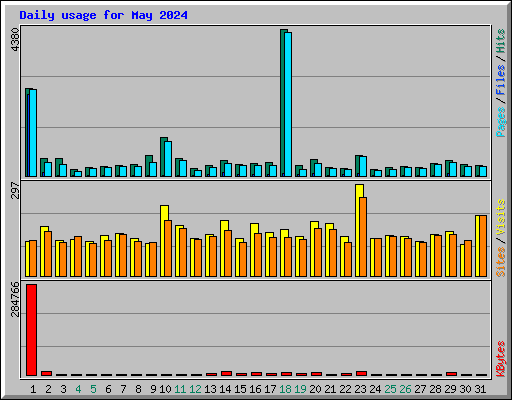Click green day 11 label
This screenshot has height=400, width=512.
(x=180, y=389)
